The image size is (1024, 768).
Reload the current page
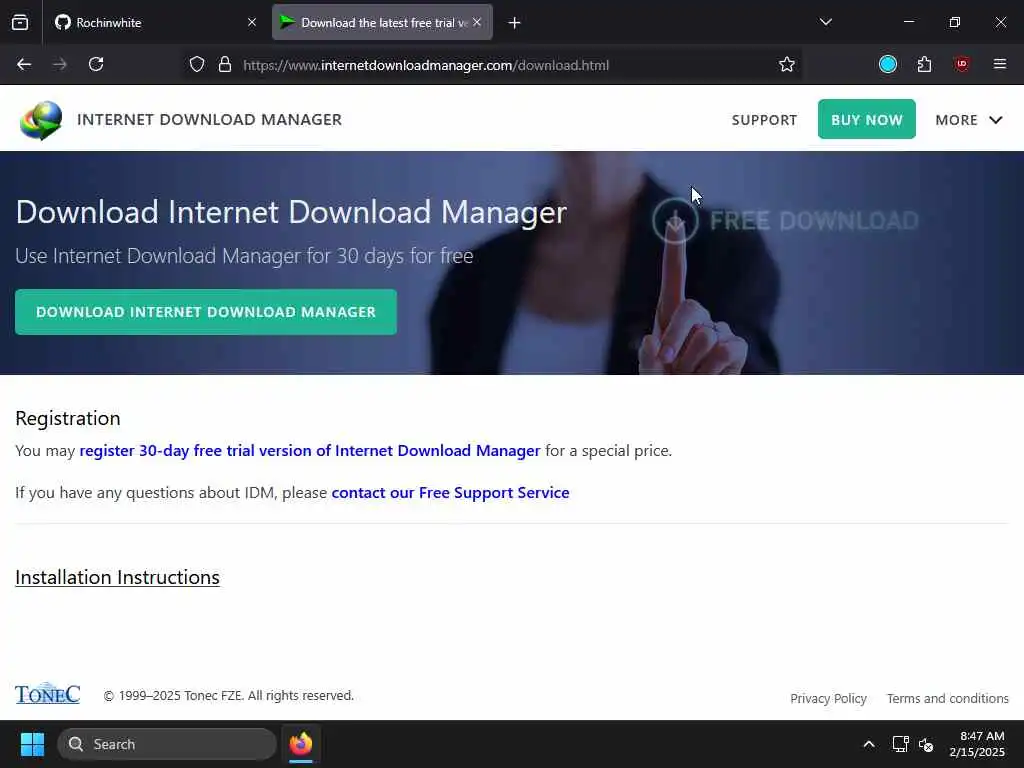[96, 65]
